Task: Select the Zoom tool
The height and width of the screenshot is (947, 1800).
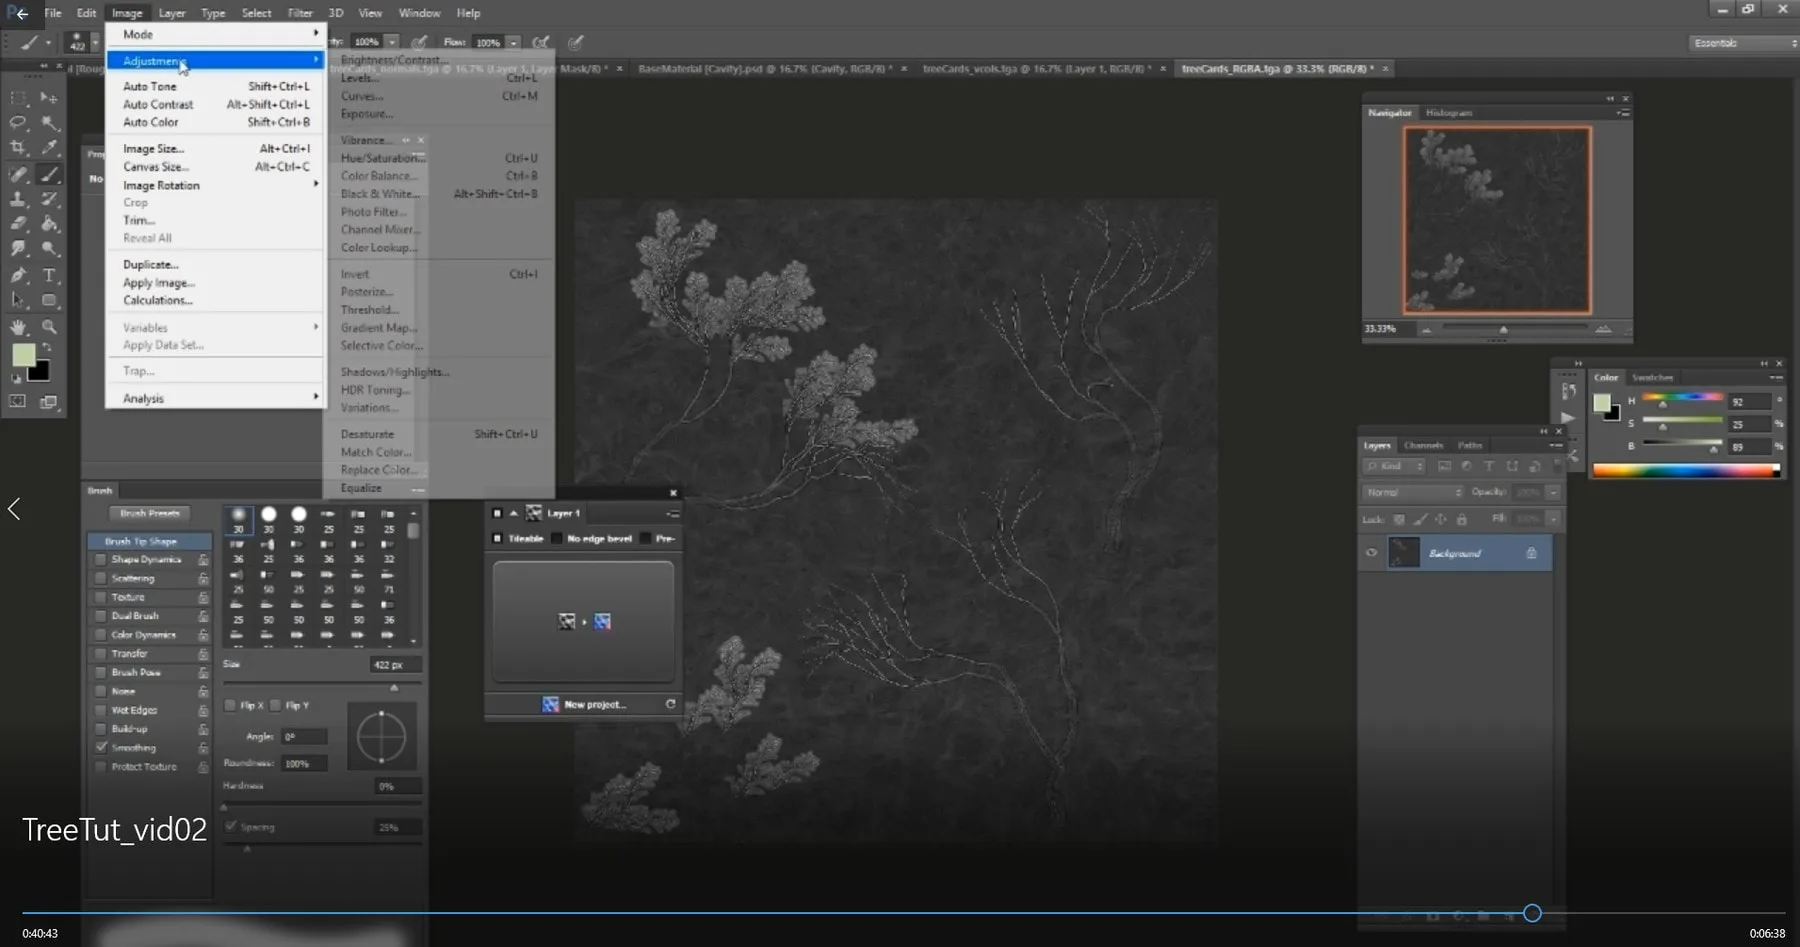Action: coord(49,326)
